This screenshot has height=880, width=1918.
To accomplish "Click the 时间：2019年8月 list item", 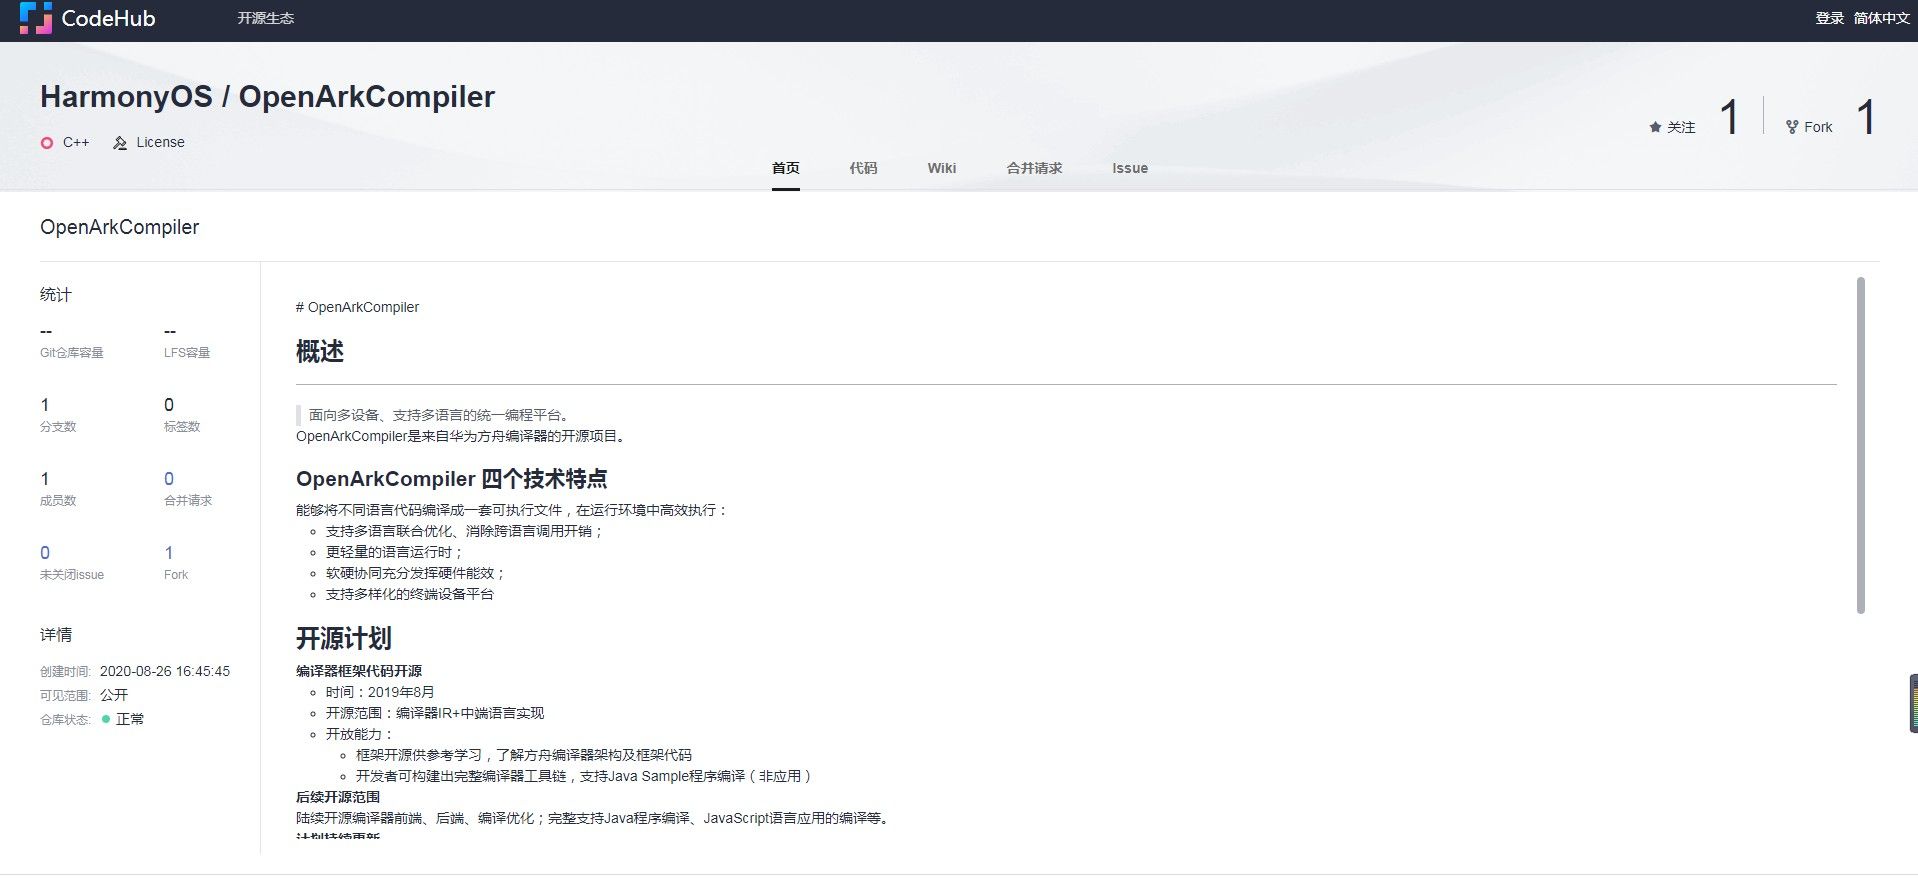I will tap(380, 692).
